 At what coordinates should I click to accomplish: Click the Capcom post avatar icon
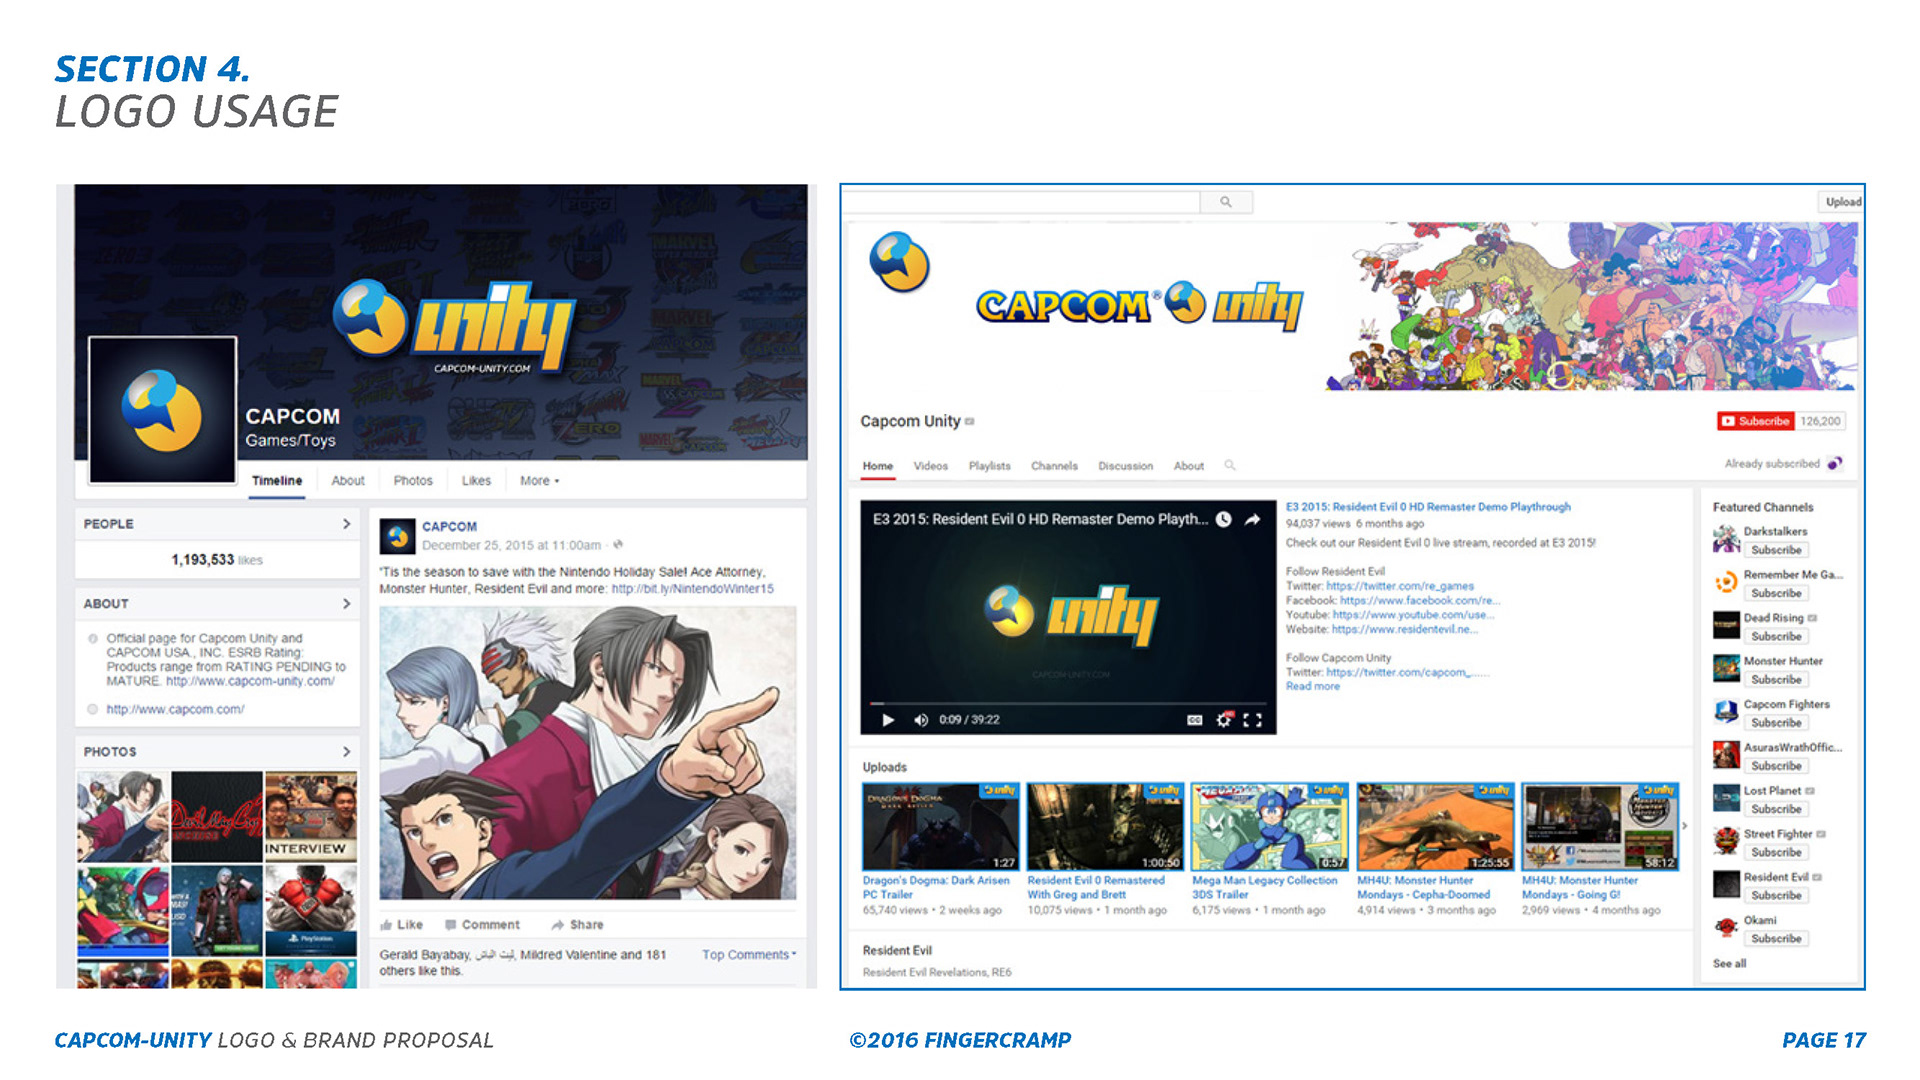click(397, 536)
